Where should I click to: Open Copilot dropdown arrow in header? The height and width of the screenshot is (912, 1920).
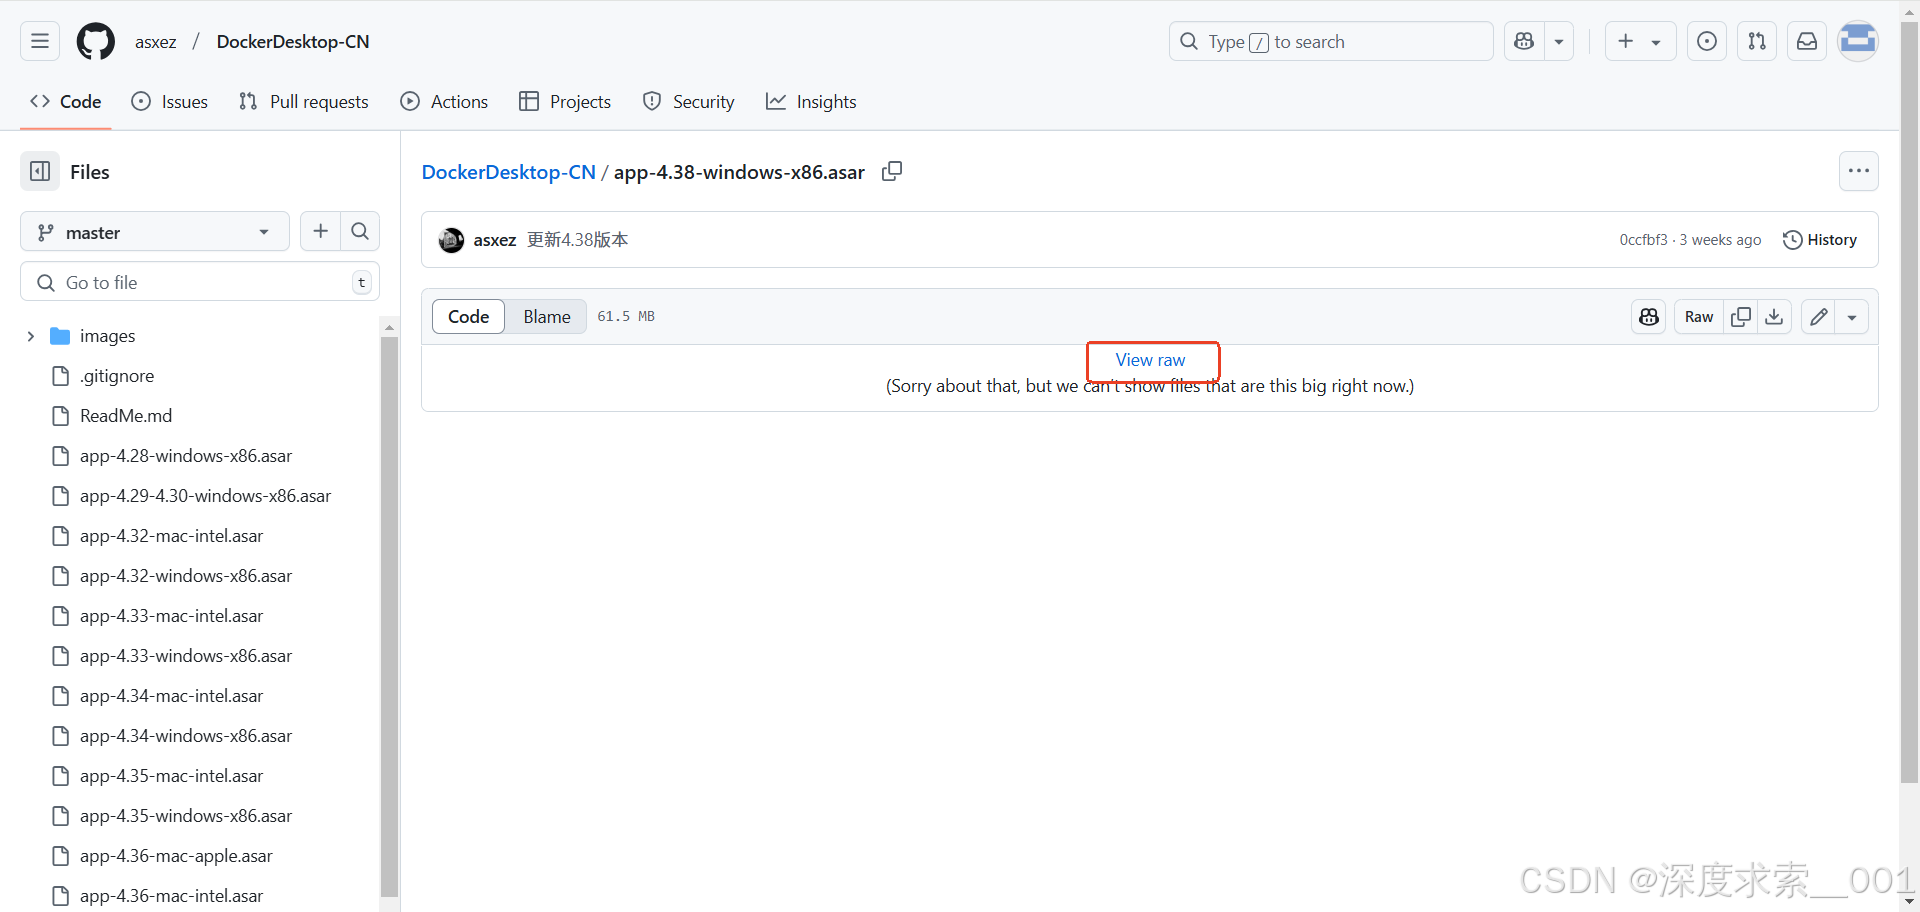(x=1559, y=41)
